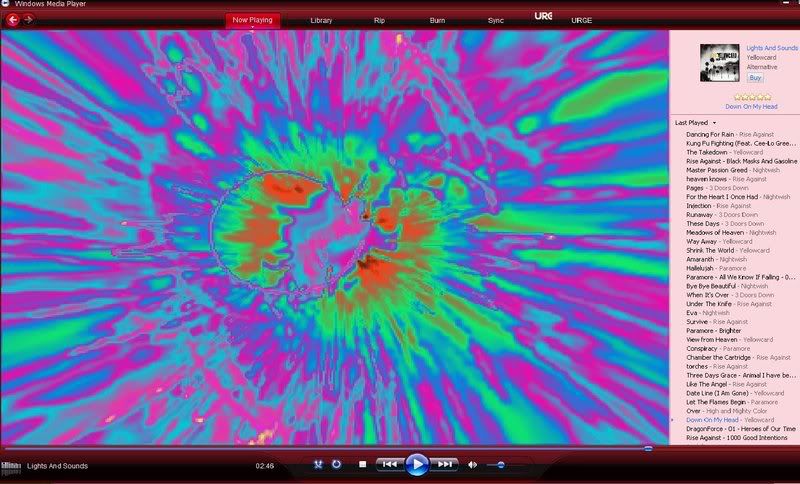Open the Rip tab
Screen dimensions: 800x484
[379, 20]
